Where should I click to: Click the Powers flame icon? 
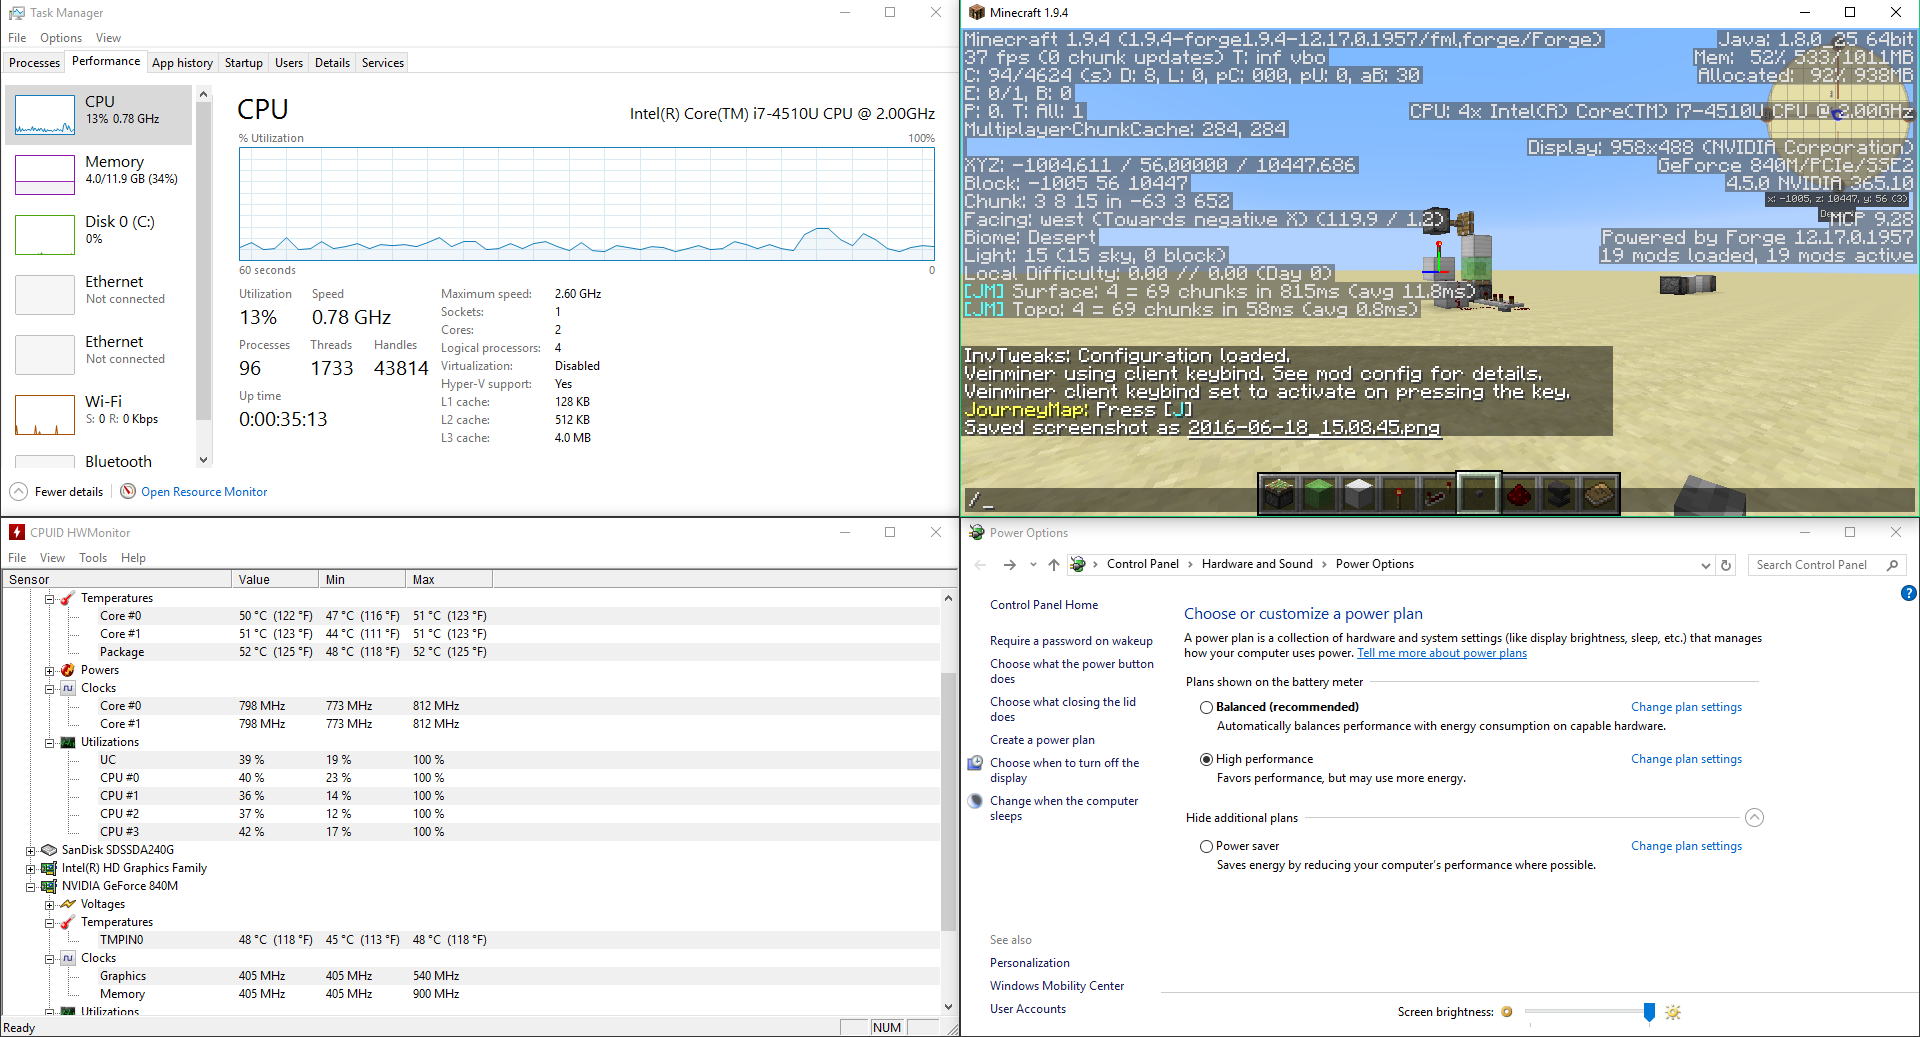coord(68,670)
